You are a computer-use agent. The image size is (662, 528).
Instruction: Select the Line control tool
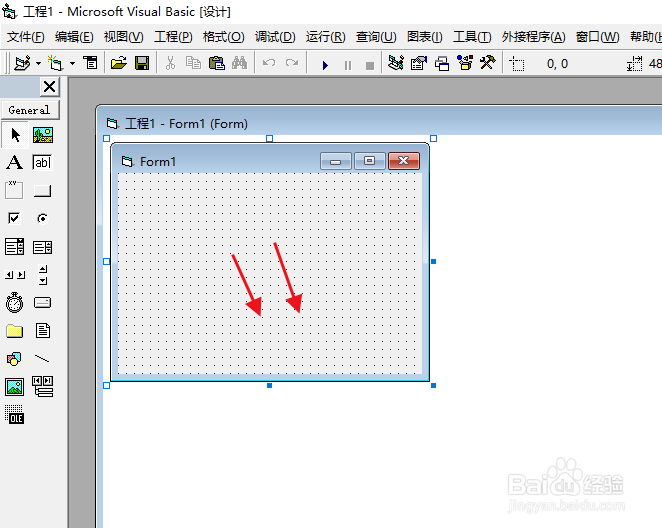42,359
